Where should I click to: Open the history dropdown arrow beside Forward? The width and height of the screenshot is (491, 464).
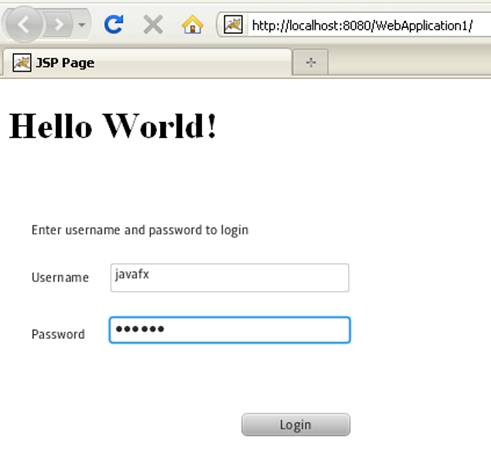pos(82,24)
